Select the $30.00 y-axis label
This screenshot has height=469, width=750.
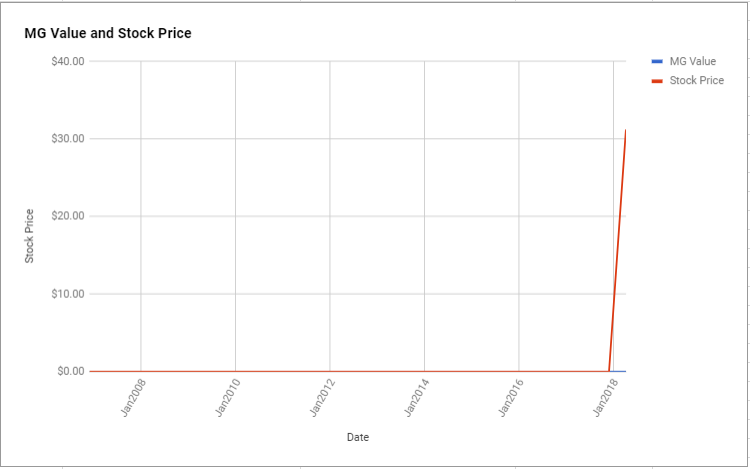pos(68,139)
